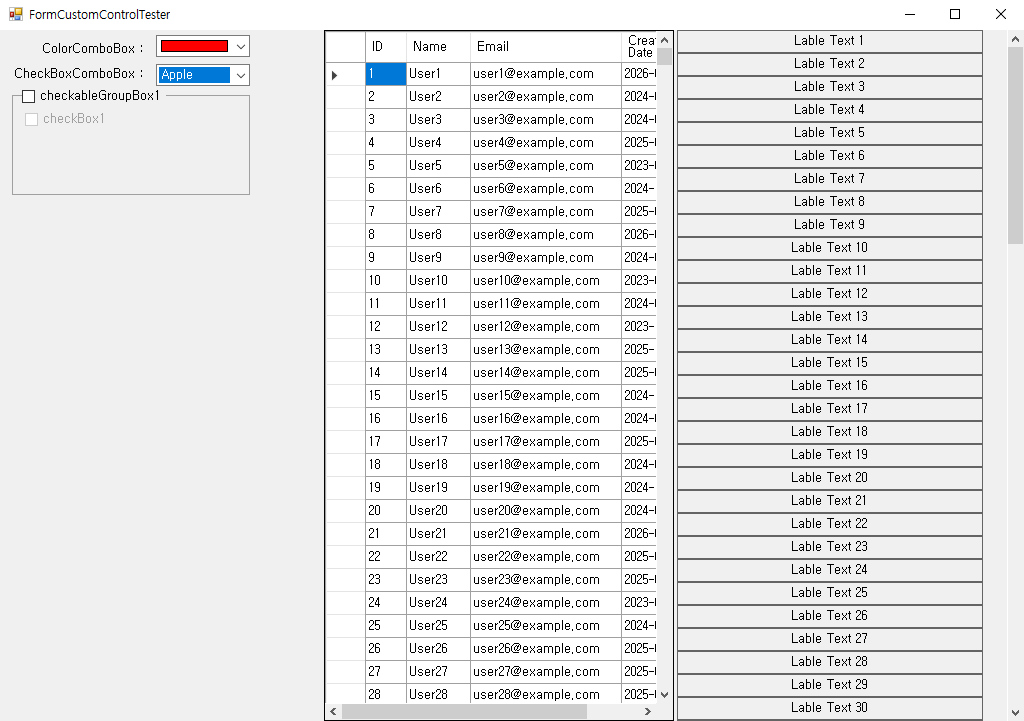The image size is (1024, 721).
Task: Click the Name cell User26
Action: (x=438, y=649)
